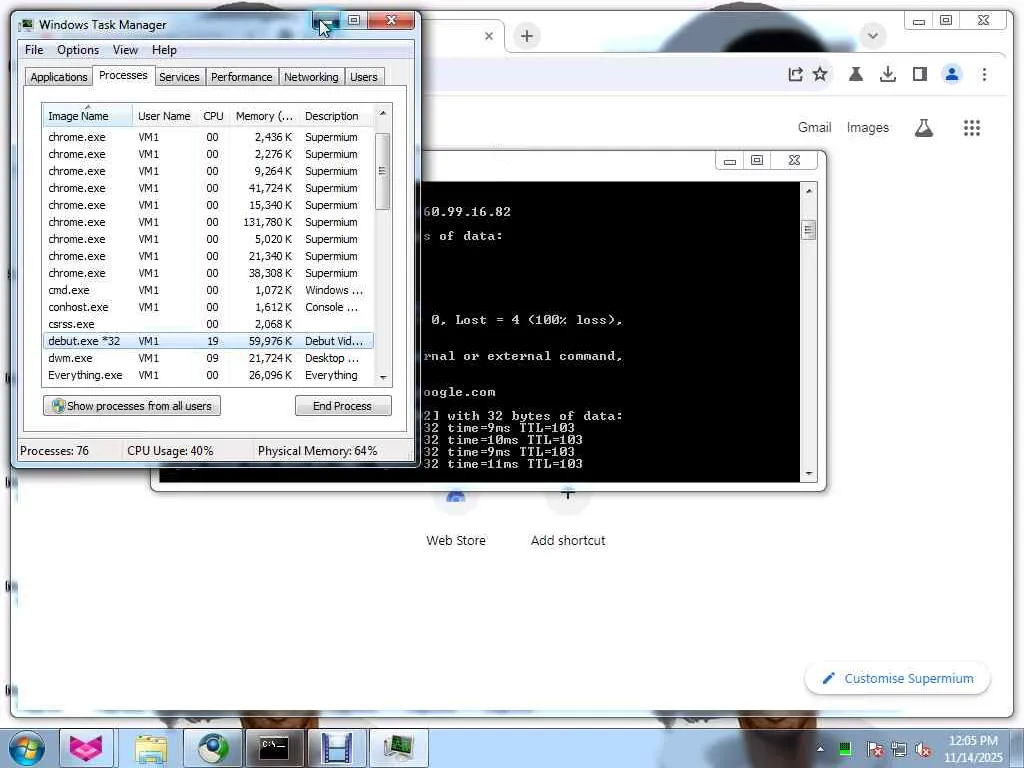Switch to the Services tab

(x=179, y=77)
